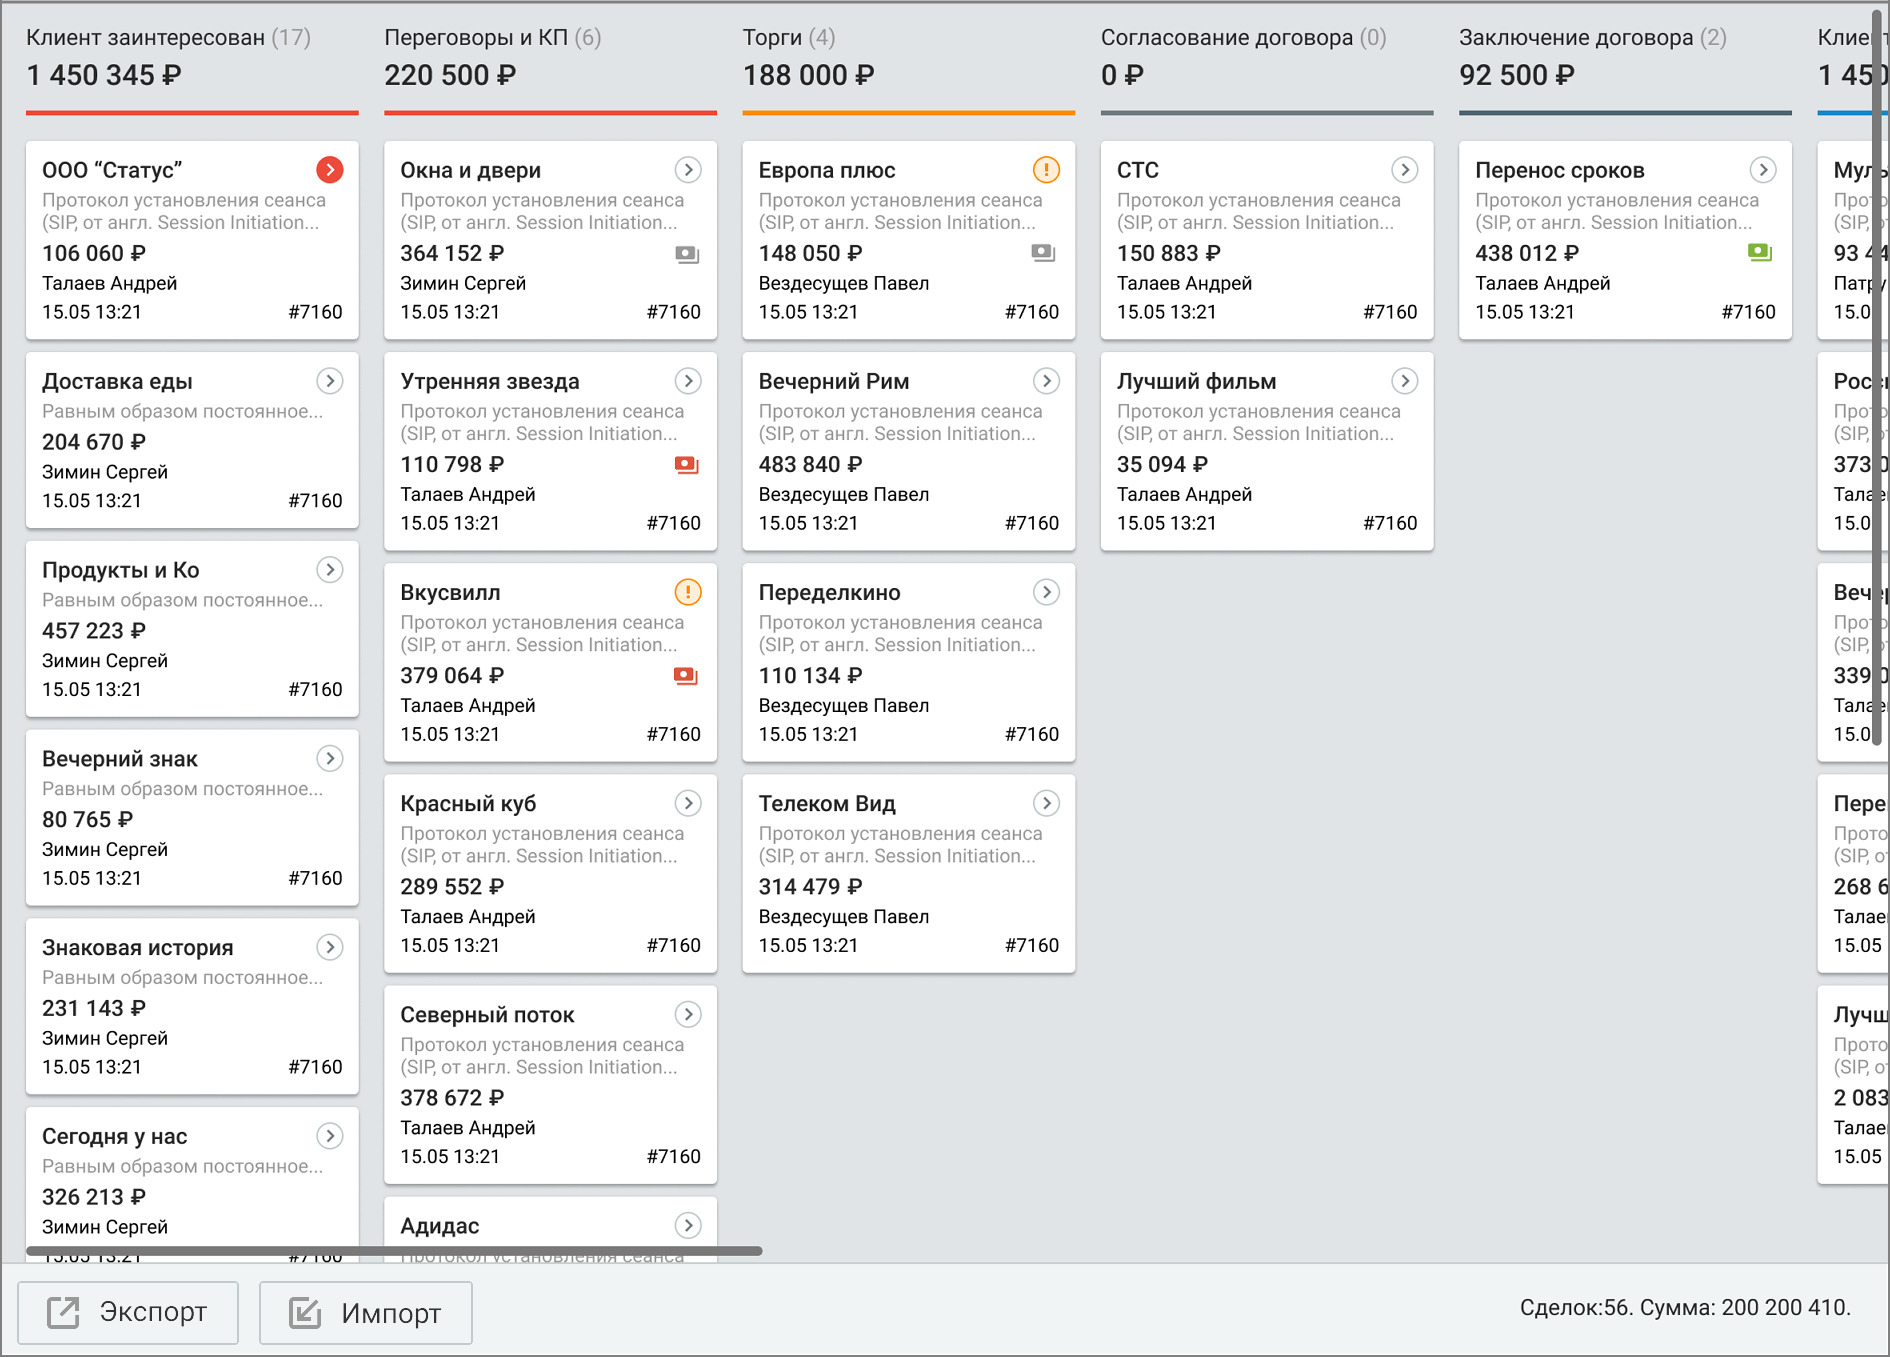The height and width of the screenshot is (1357, 1890).
Task: Click the arrow icon on Продукты и Ко card
Action: [330, 570]
